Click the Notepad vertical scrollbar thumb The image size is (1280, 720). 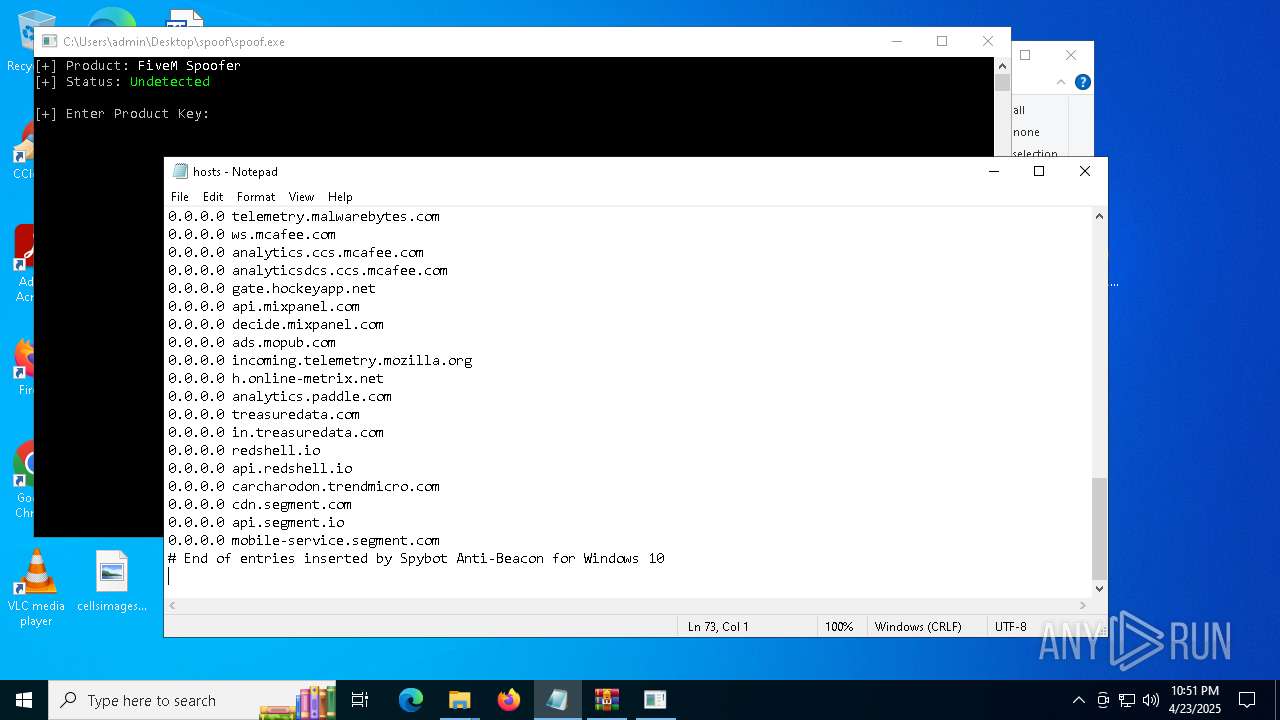point(1099,528)
